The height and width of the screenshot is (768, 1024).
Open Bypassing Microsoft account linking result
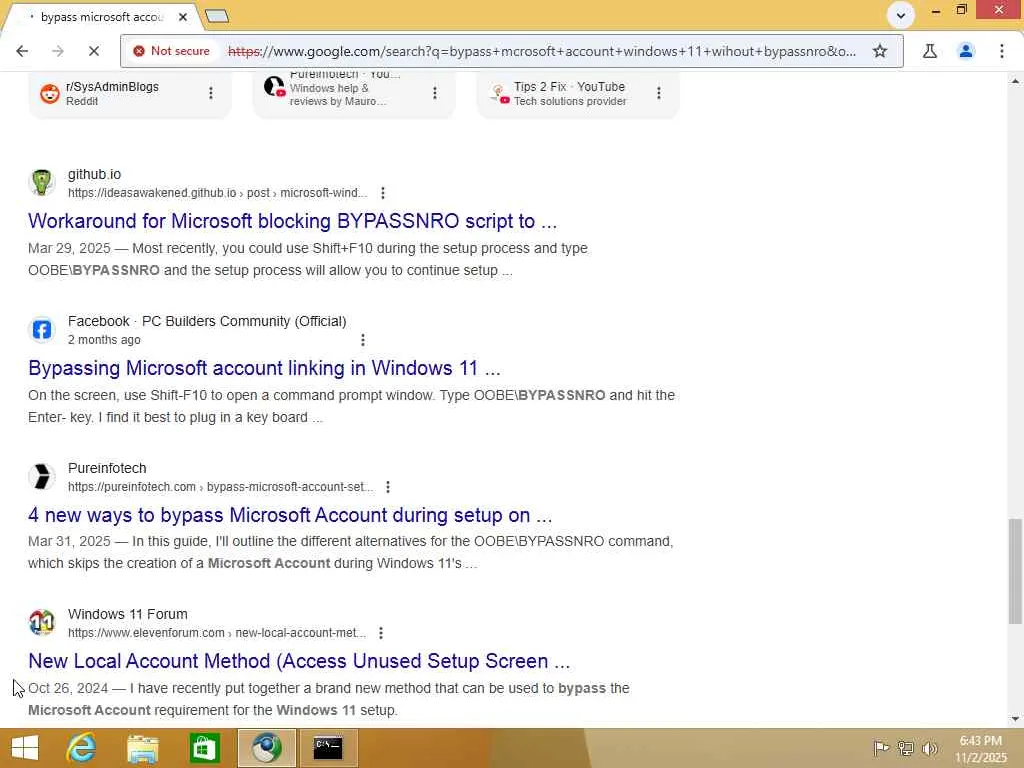coord(264,368)
